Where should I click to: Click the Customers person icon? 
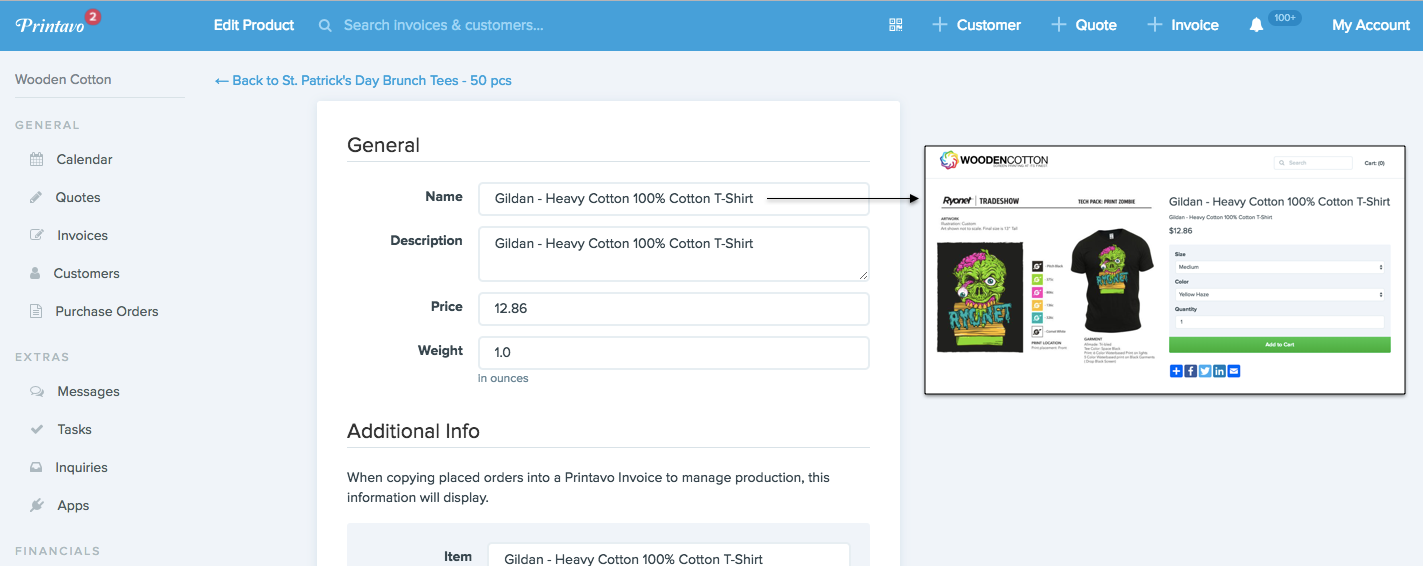[x=36, y=273]
